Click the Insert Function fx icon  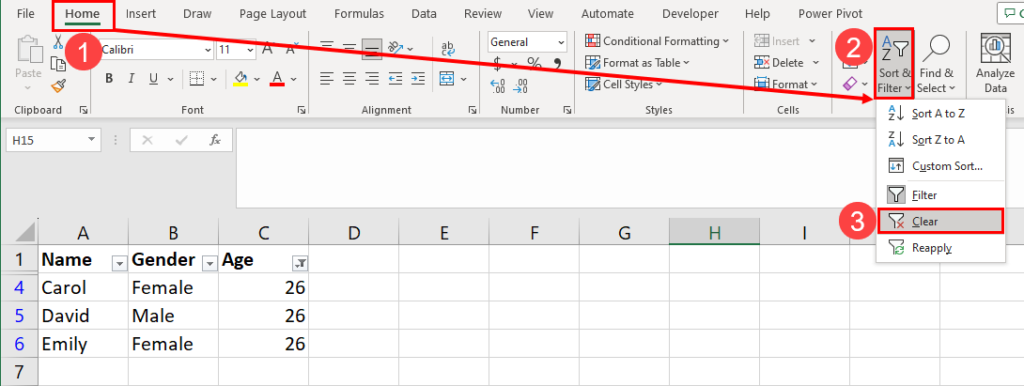215,139
